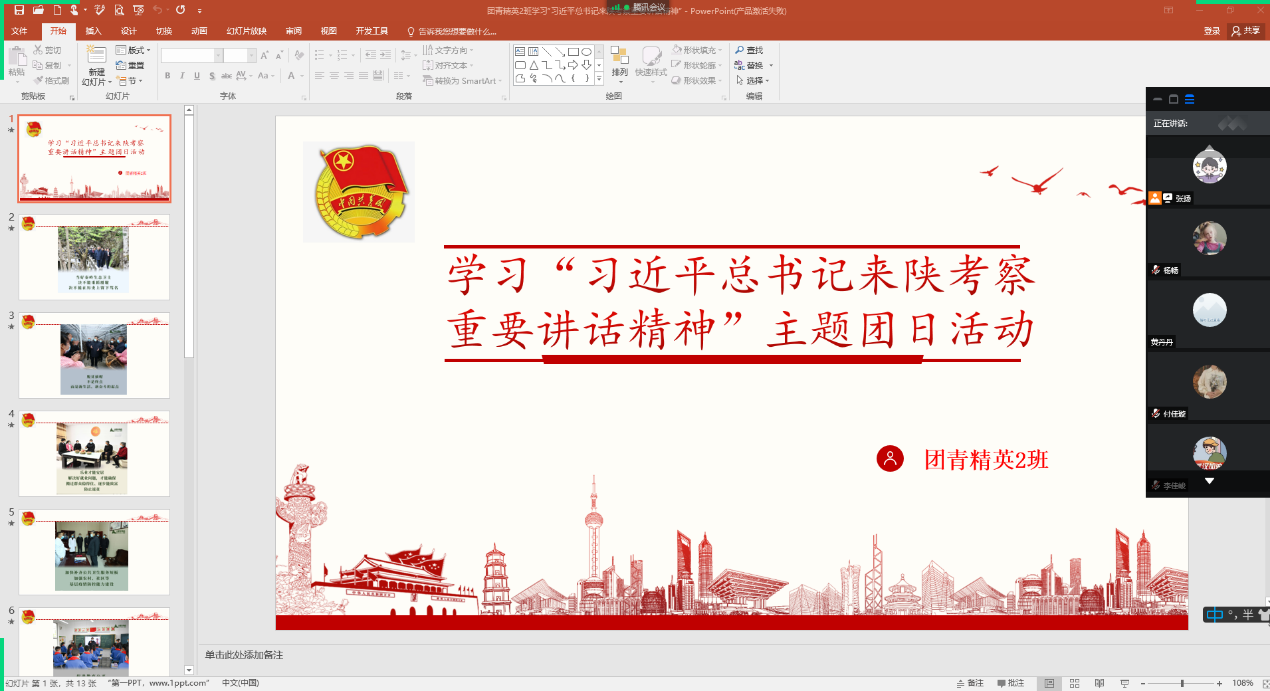Switch to Developer (开发工具) tab
This screenshot has width=1270, height=691.
coord(372,31)
